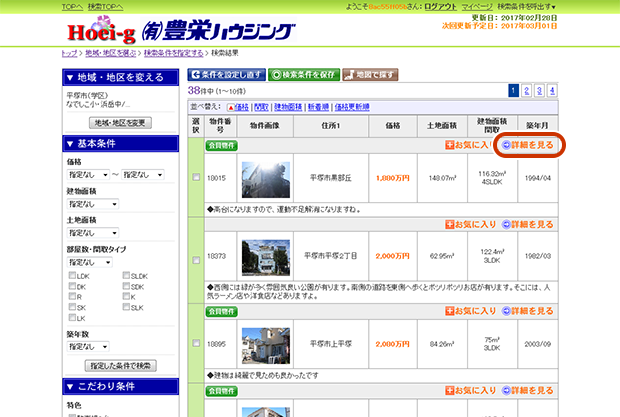The width and height of the screenshot is (620, 417).
Task: Add property 10373 to お気に入り
Action: [471, 225]
